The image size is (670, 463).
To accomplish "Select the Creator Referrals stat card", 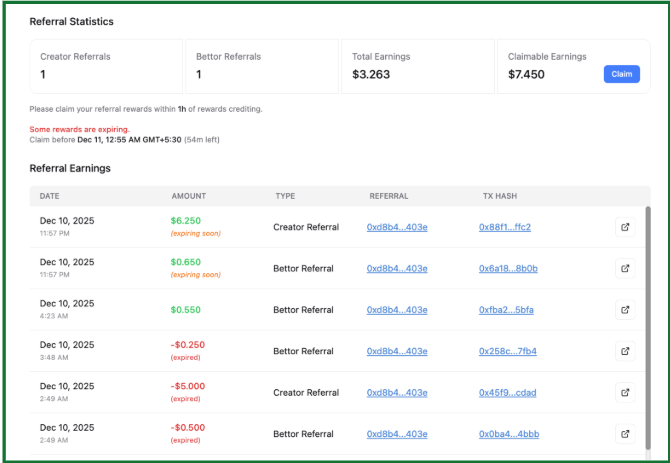I will click(106, 66).
